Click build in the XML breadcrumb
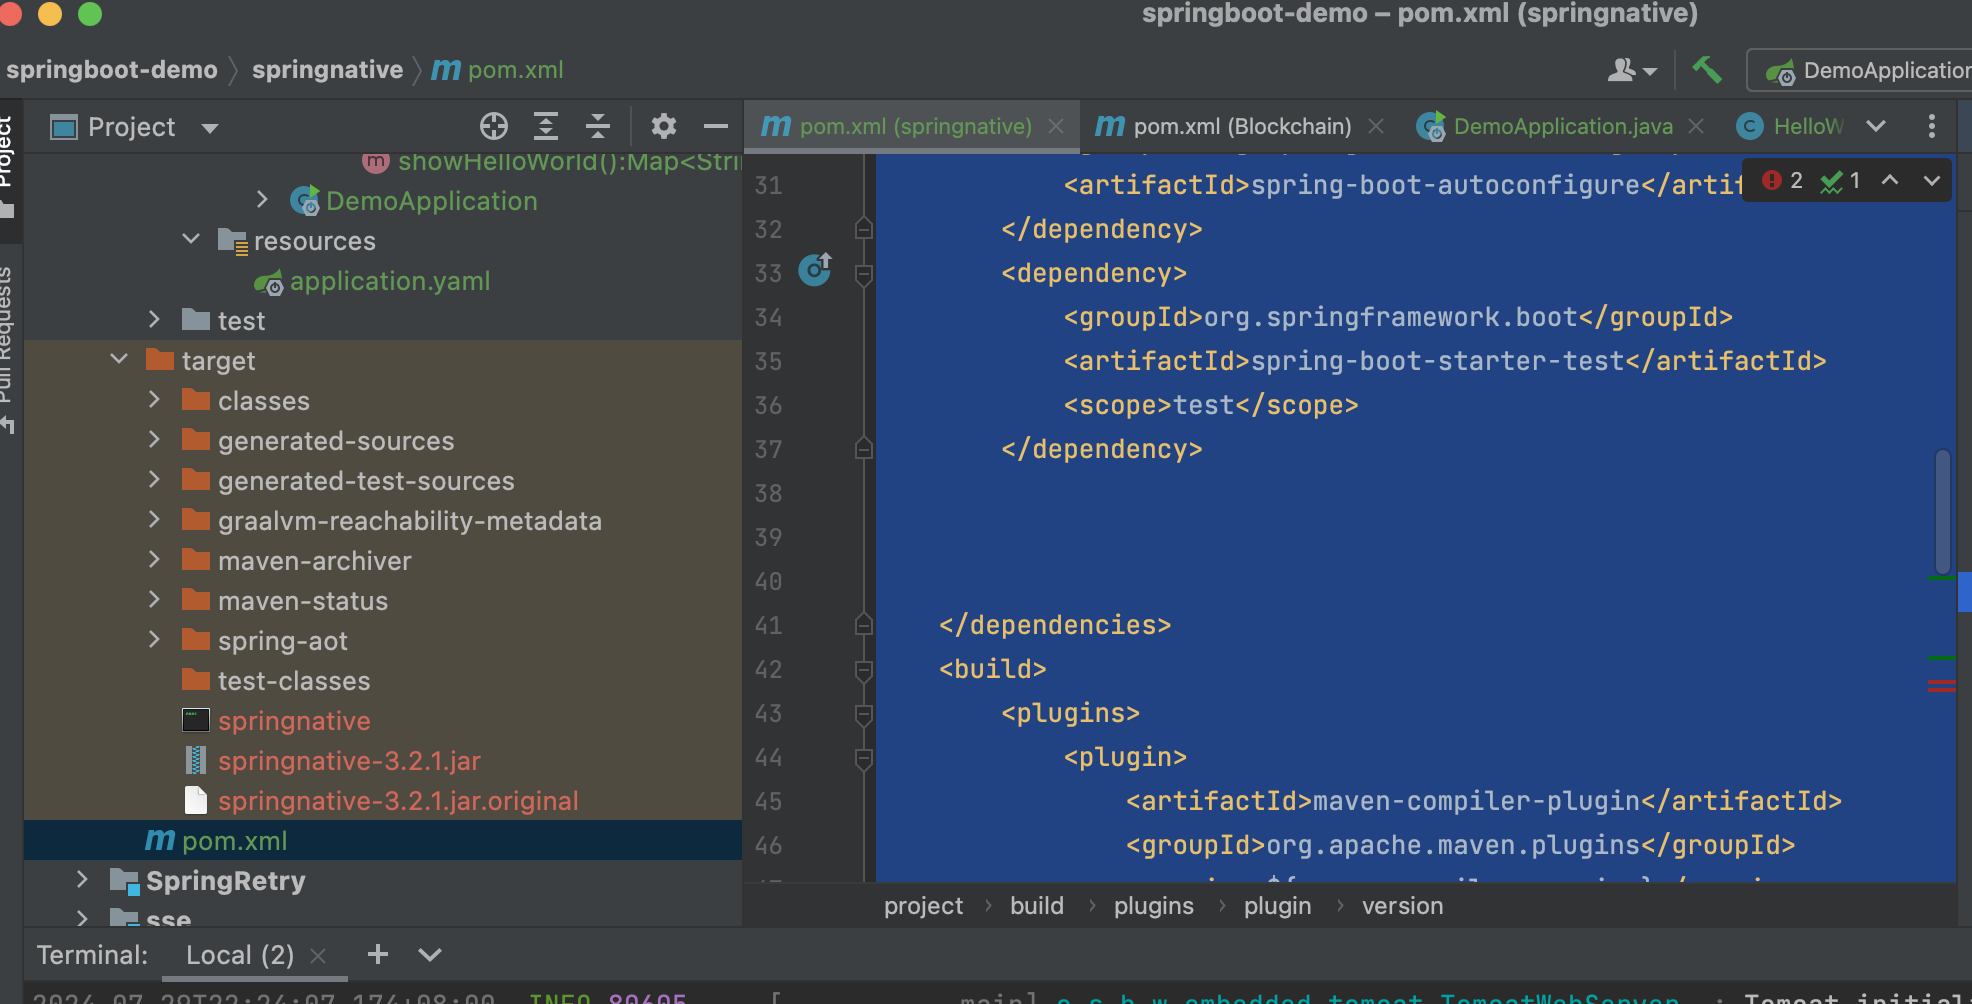This screenshot has width=1972, height=1004. point(1037,906)
